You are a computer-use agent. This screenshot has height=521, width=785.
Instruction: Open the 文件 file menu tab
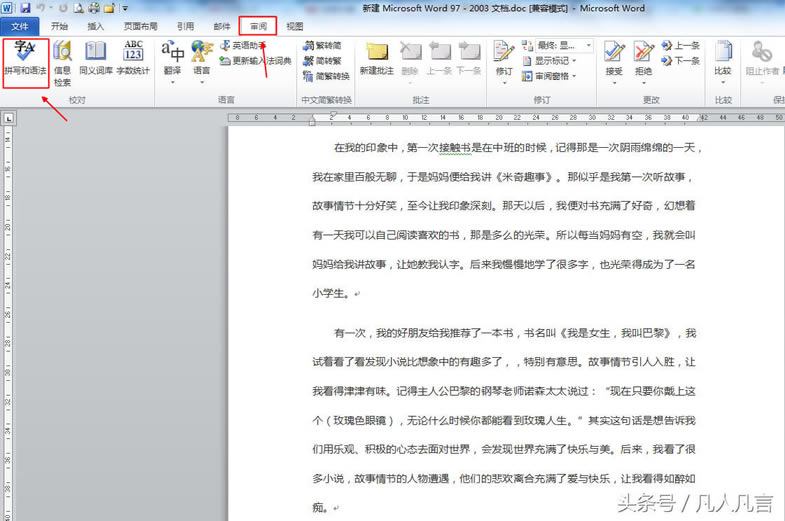point(20,26)
